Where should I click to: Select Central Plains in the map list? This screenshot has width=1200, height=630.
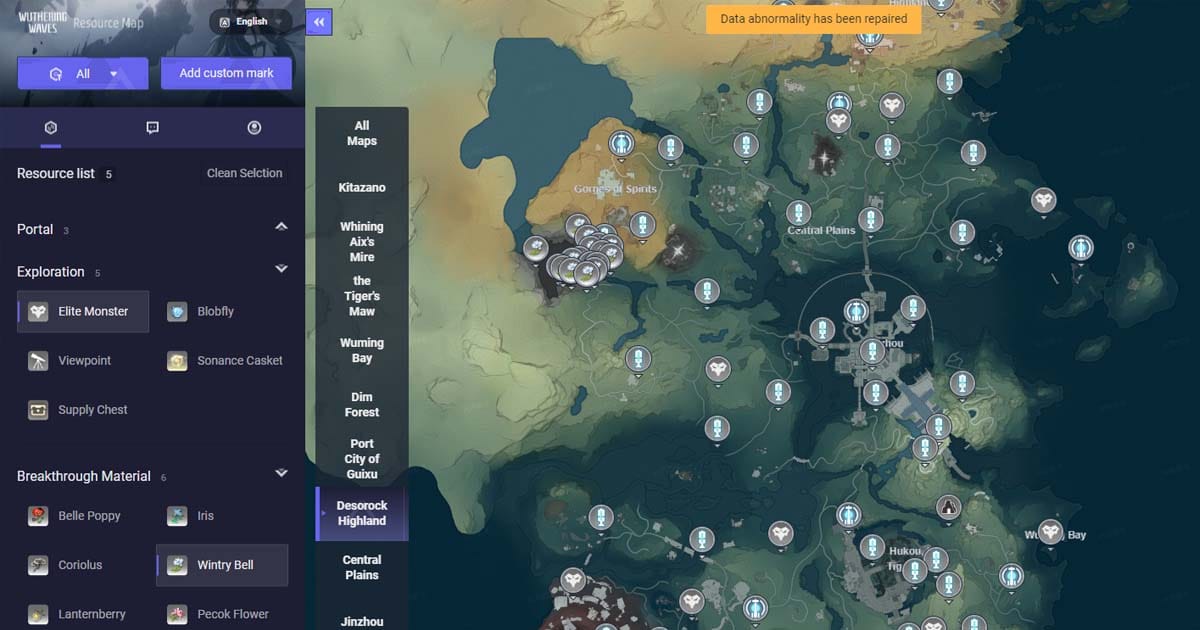coord(362,567)
